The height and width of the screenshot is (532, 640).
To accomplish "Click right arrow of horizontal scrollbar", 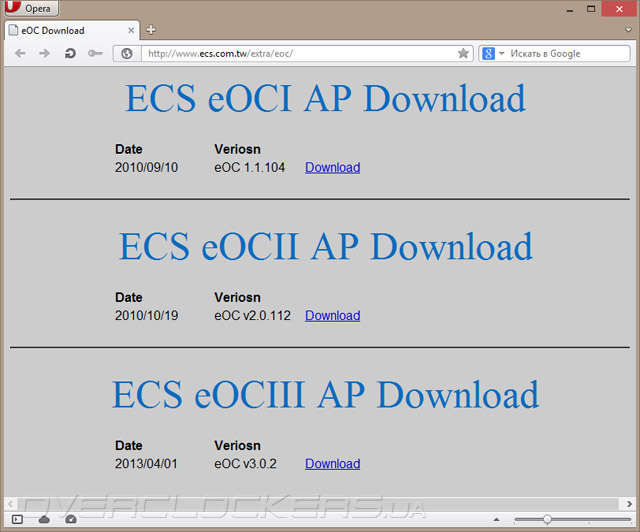I will (x=629, y=504).
